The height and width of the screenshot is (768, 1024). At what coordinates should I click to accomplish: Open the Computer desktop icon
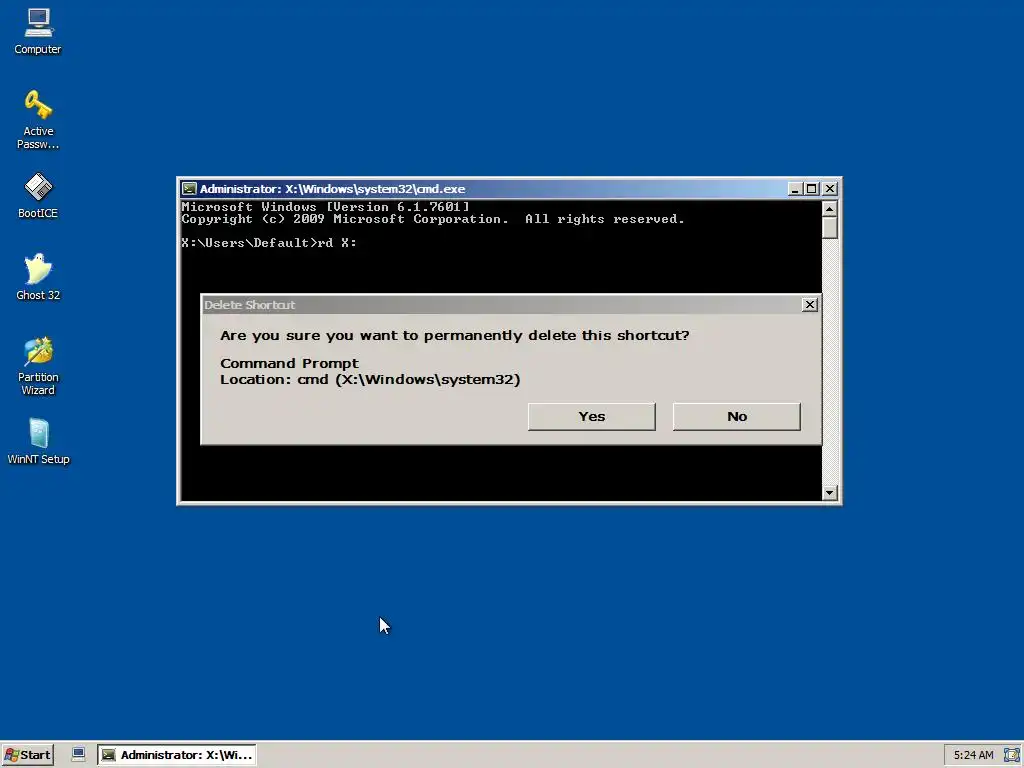[38, 31]
